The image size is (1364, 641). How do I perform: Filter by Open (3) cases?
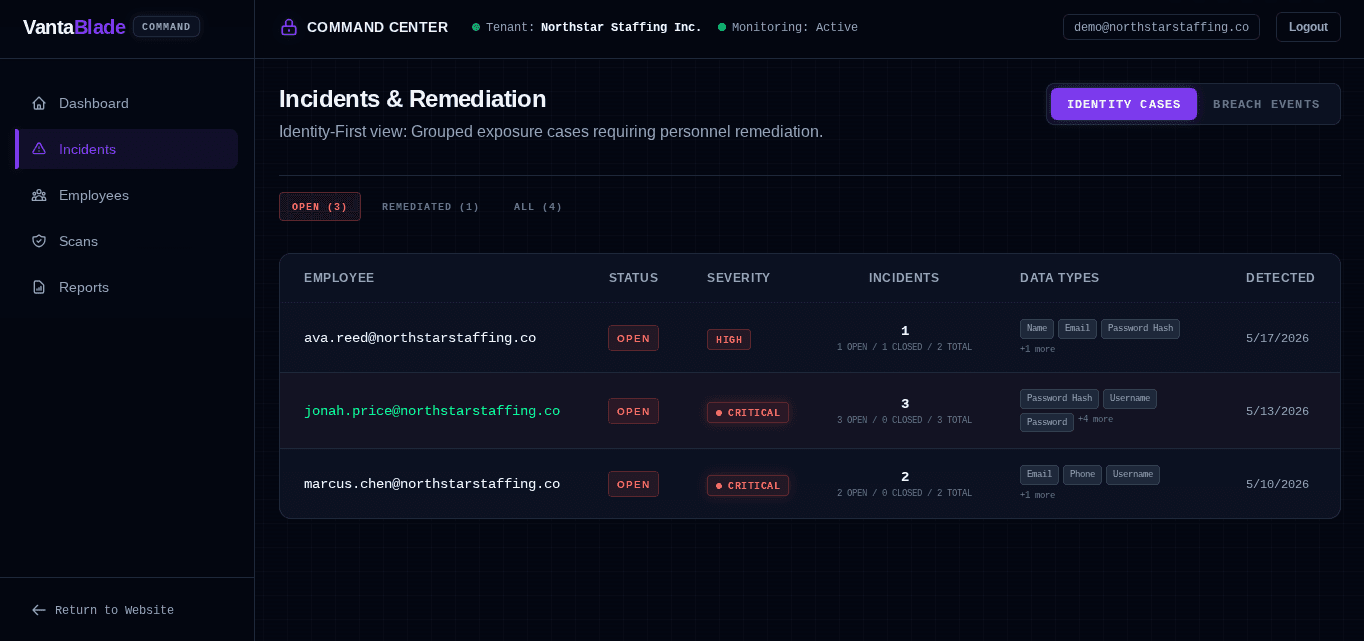pyautogui.click(x=320, y=207)
